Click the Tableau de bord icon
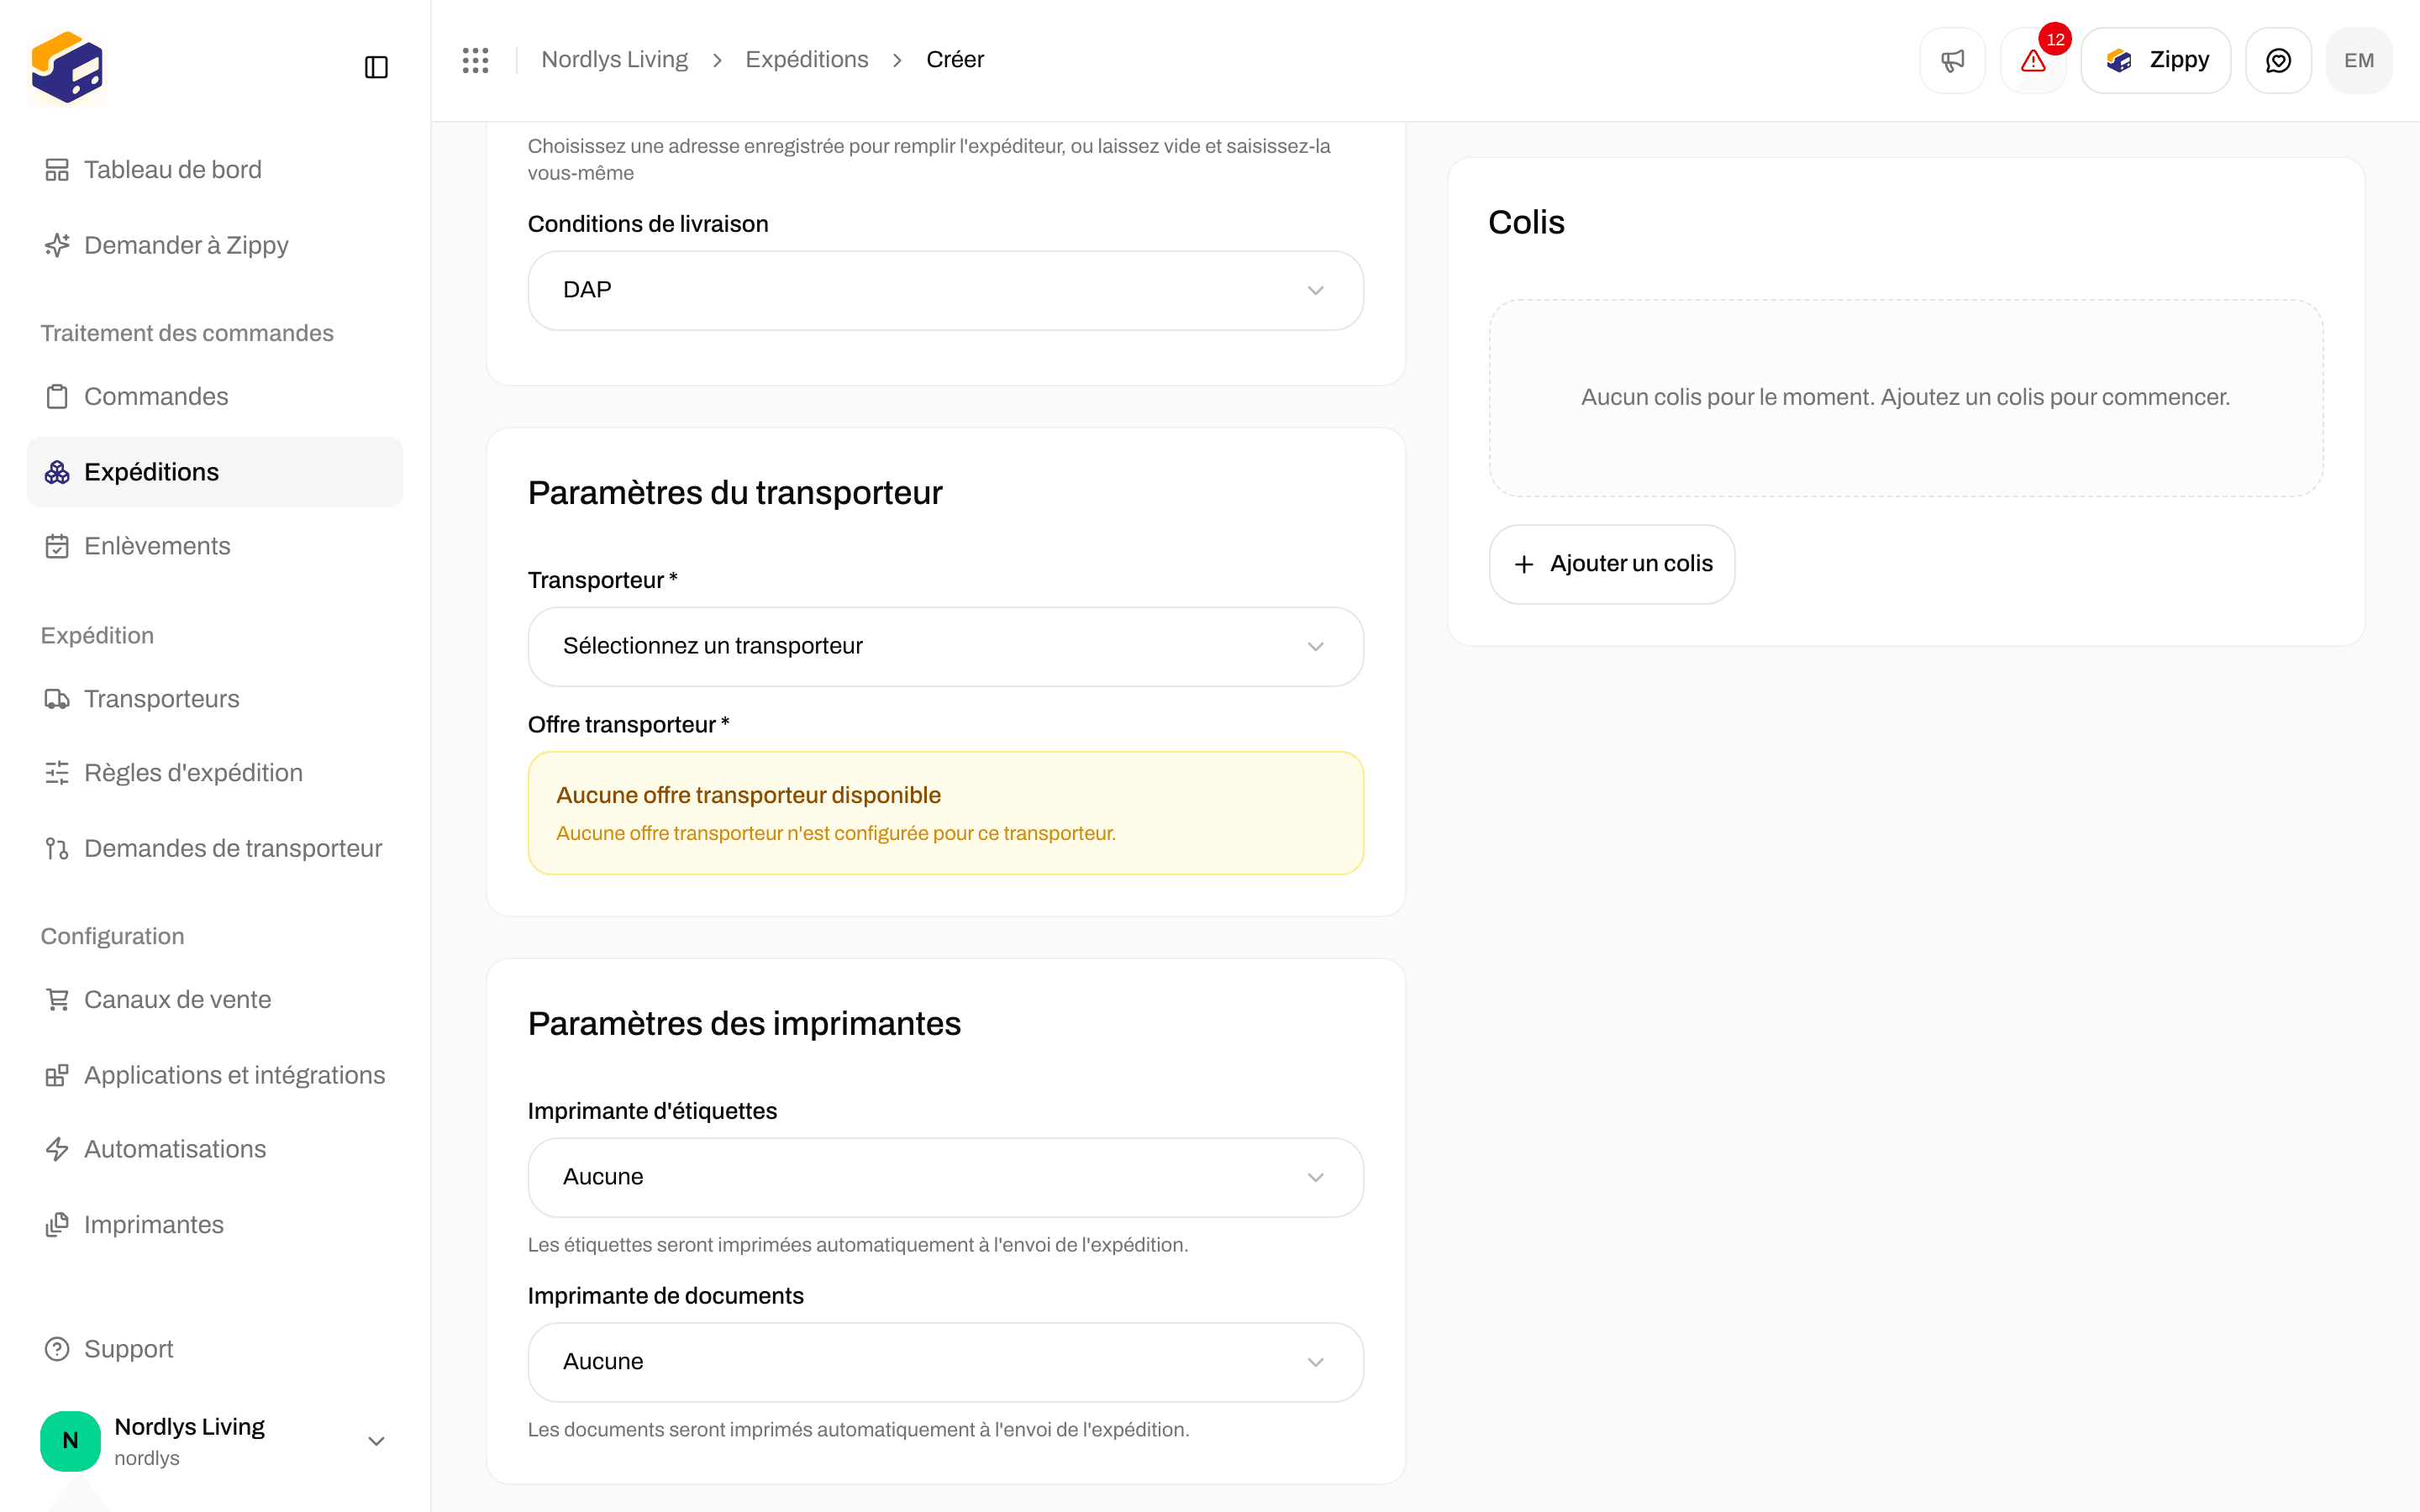2420x1512 pixels. pos(57,170)
